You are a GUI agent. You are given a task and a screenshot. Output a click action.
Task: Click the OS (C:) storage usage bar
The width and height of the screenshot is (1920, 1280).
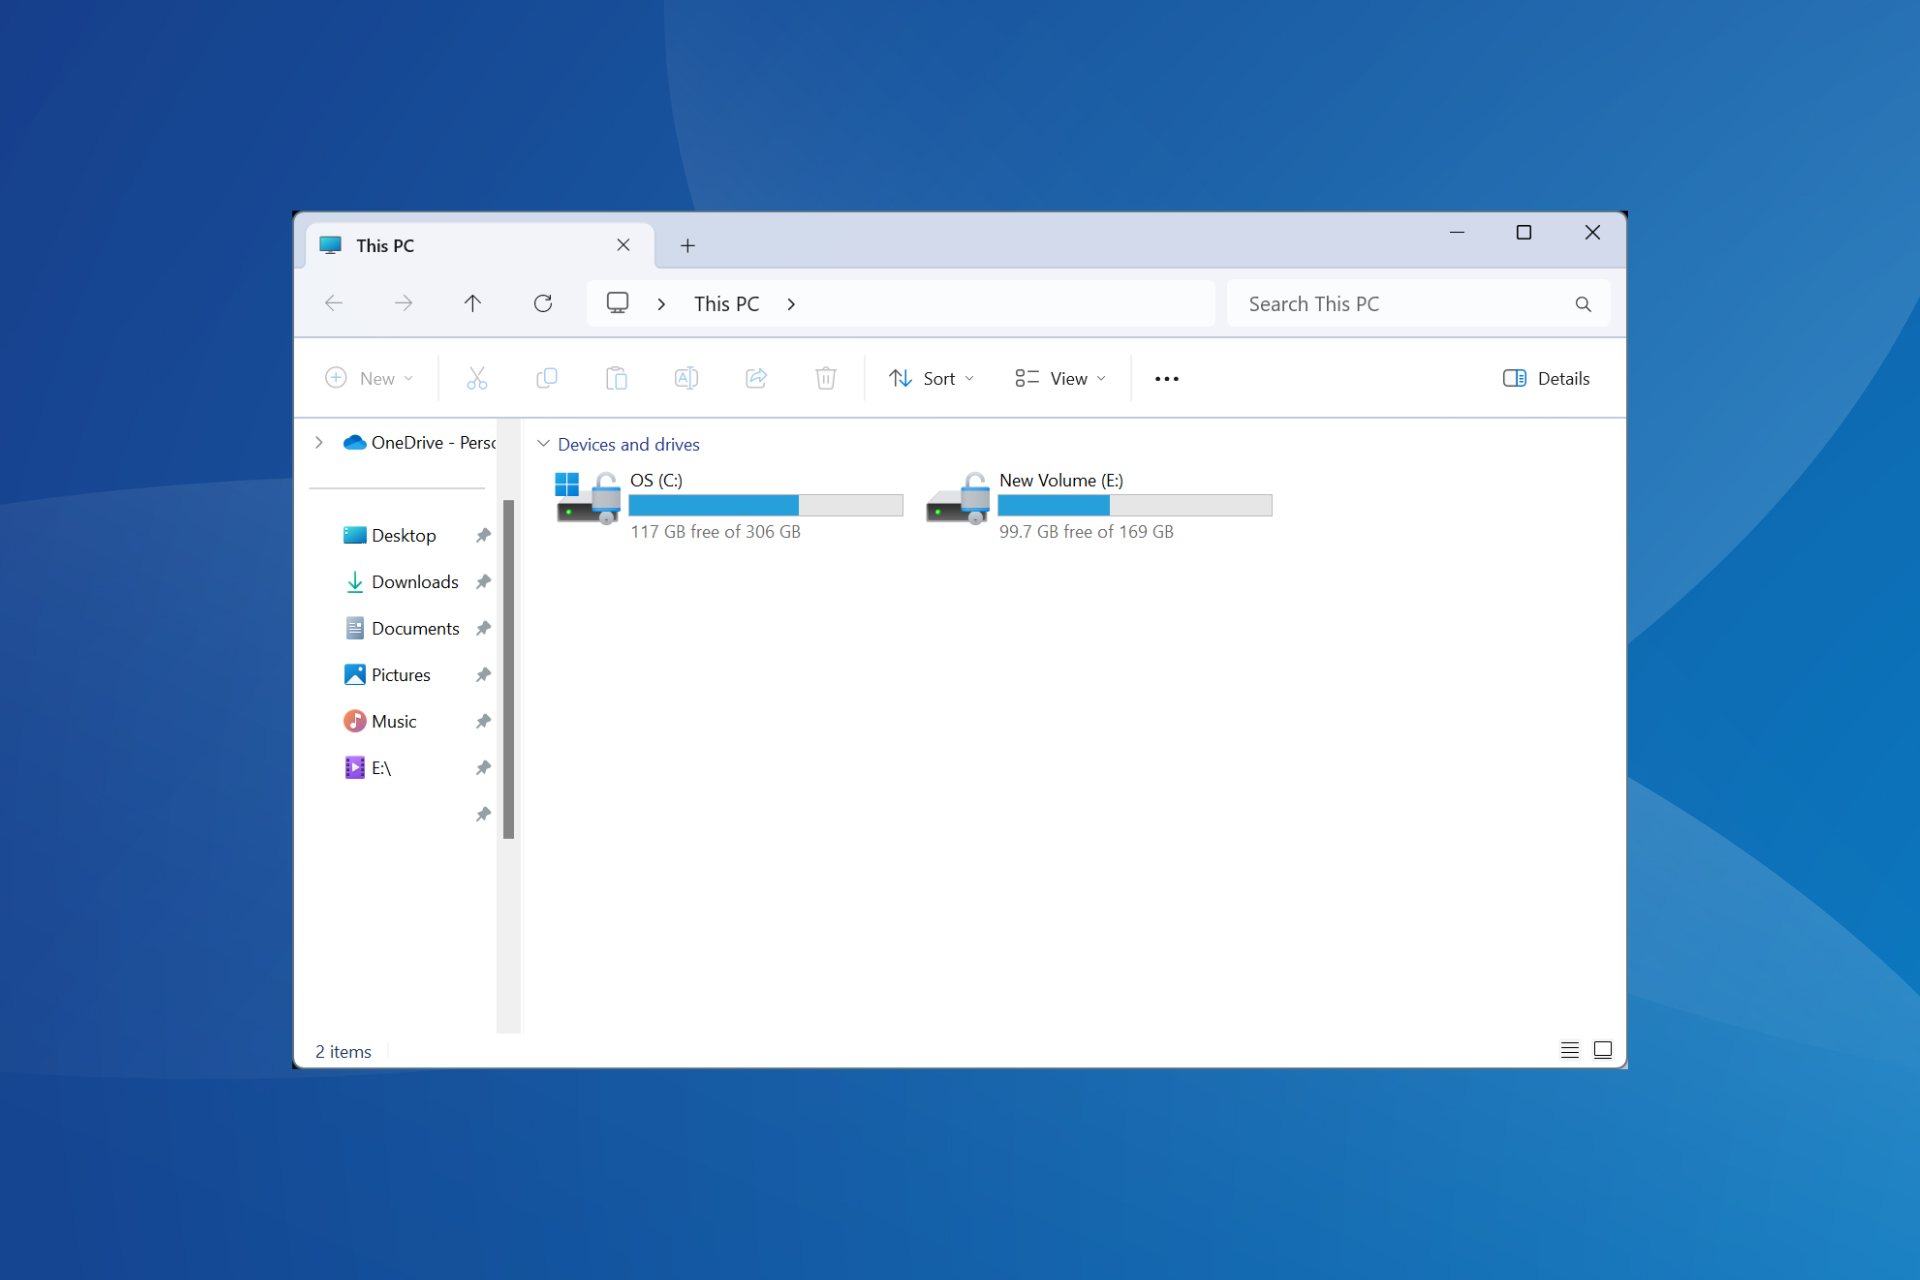point(766,505)
